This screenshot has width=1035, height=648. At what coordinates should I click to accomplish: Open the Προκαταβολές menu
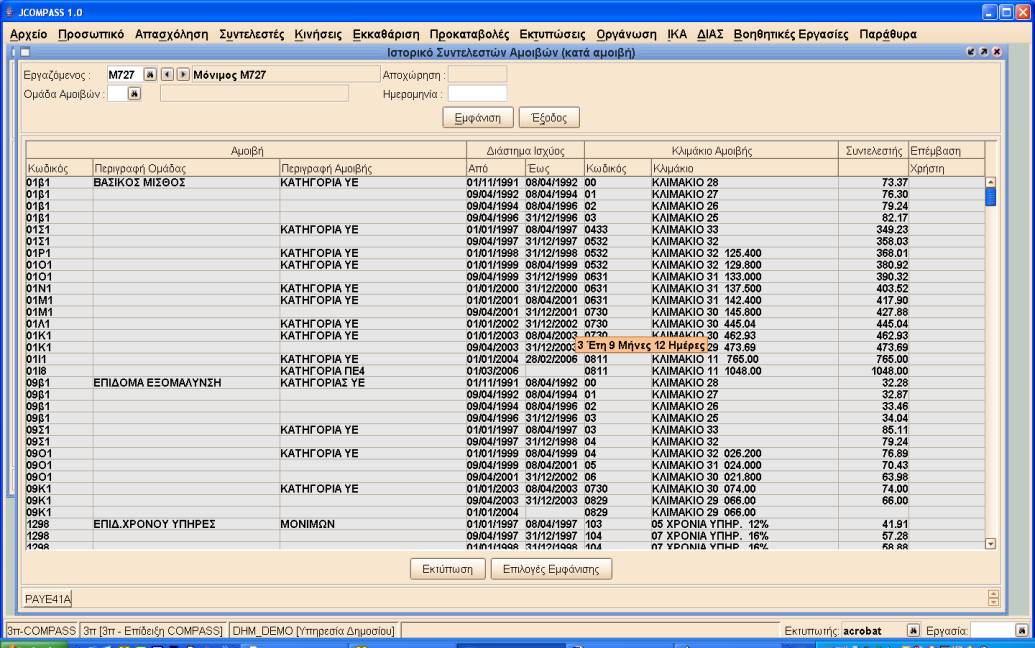(469, 34)
